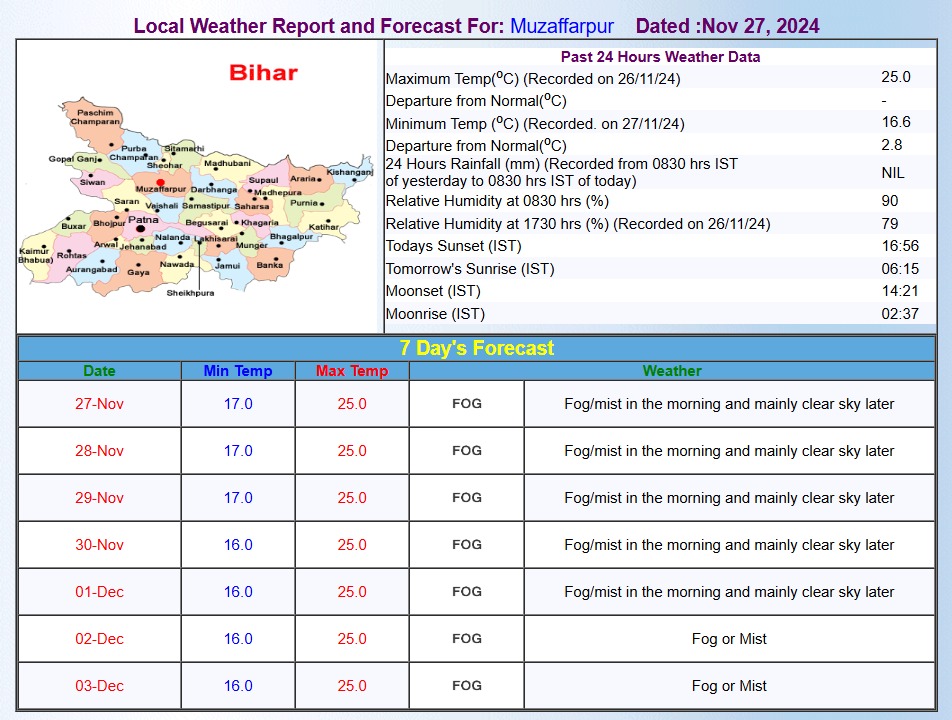Click FOG weather icon for 03-Dec
The height and width of the screenshot is (720, 952).
coord(466,685)
